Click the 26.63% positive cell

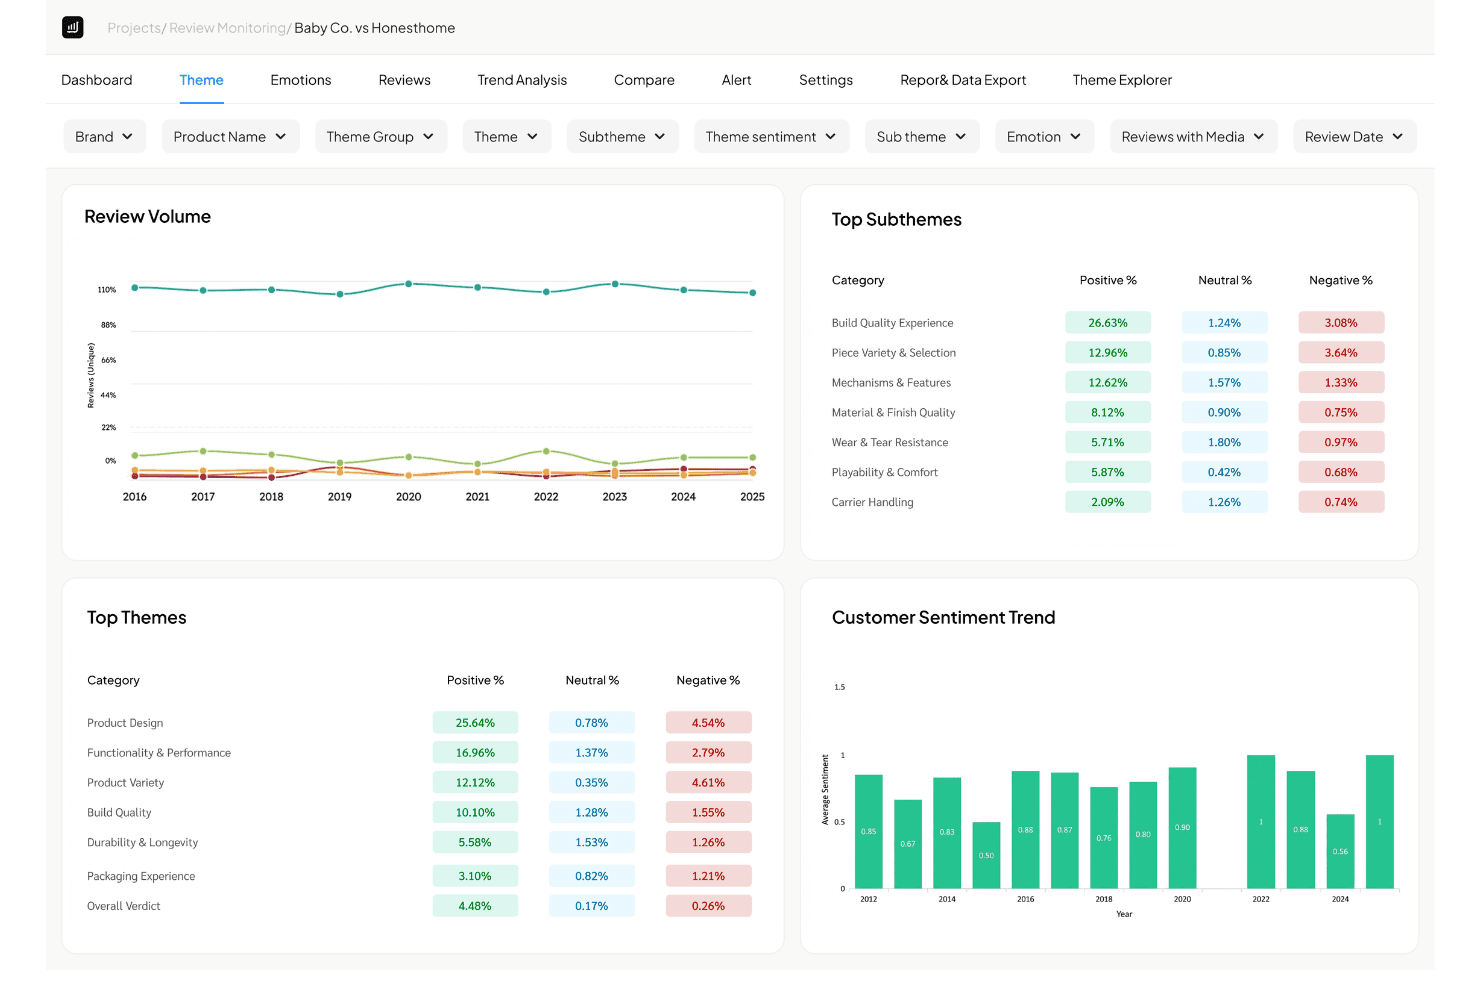click(1108, 323)
